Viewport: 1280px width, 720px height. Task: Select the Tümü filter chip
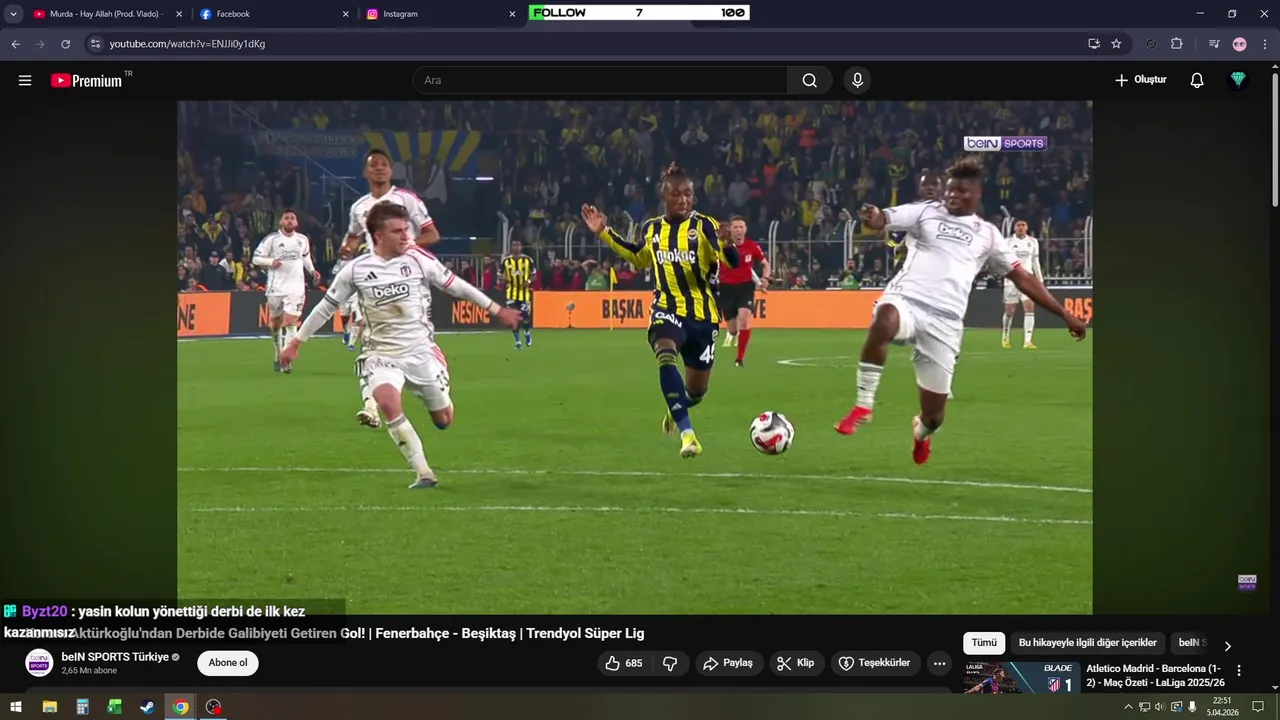click(984, 643)
